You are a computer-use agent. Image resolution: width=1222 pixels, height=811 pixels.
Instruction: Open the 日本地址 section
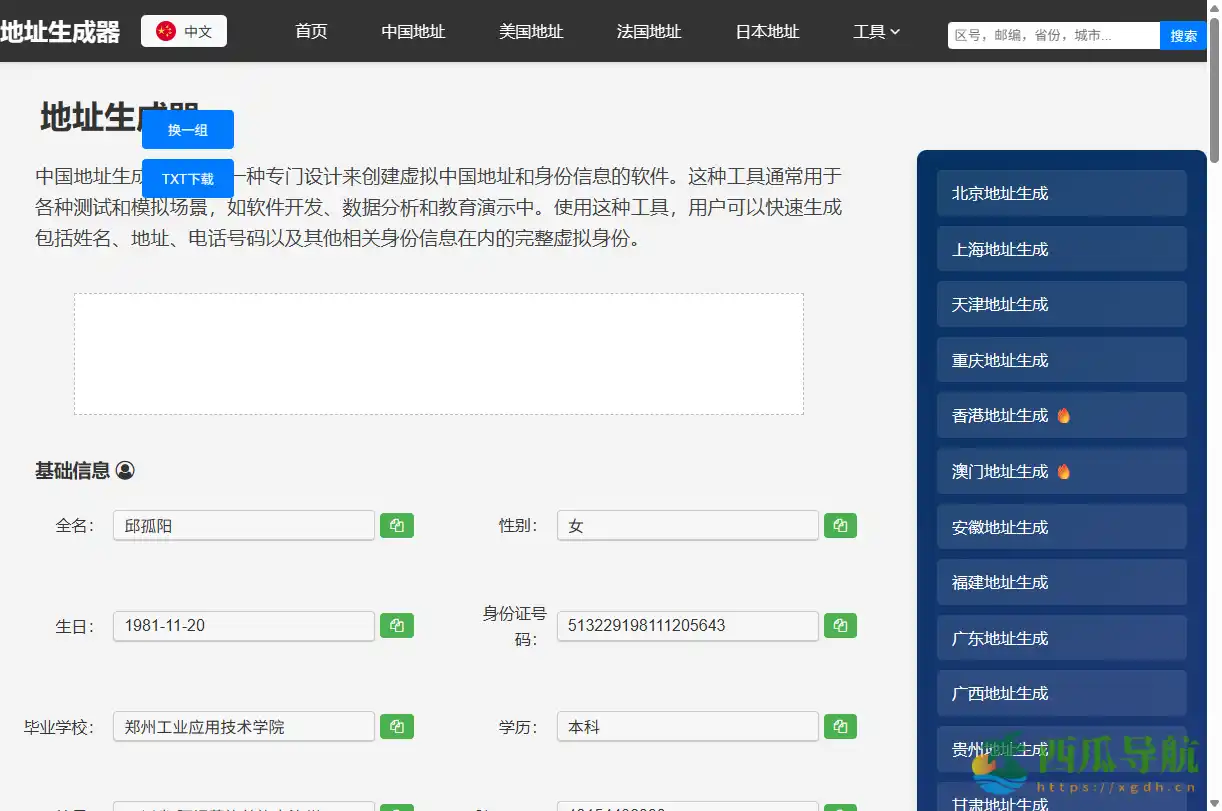point(766,31)
